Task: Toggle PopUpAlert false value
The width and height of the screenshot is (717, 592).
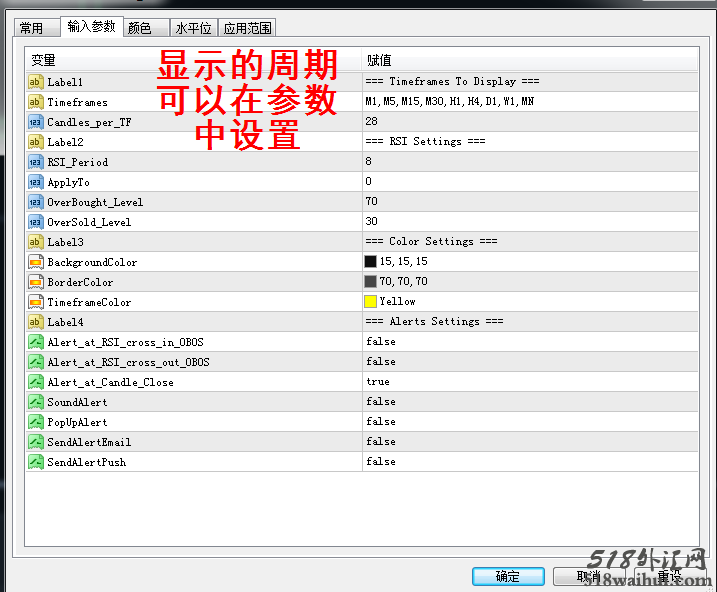Action: (x=381, y=421)
